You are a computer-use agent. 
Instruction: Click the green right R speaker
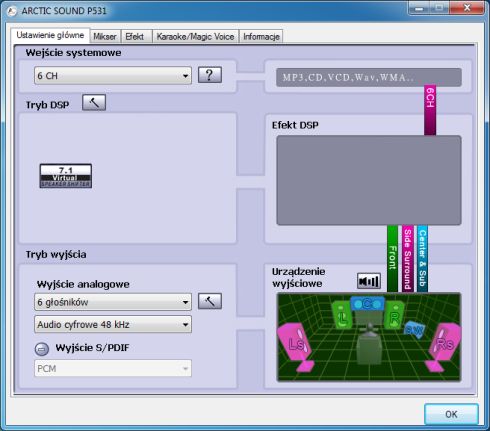[394, 315]
